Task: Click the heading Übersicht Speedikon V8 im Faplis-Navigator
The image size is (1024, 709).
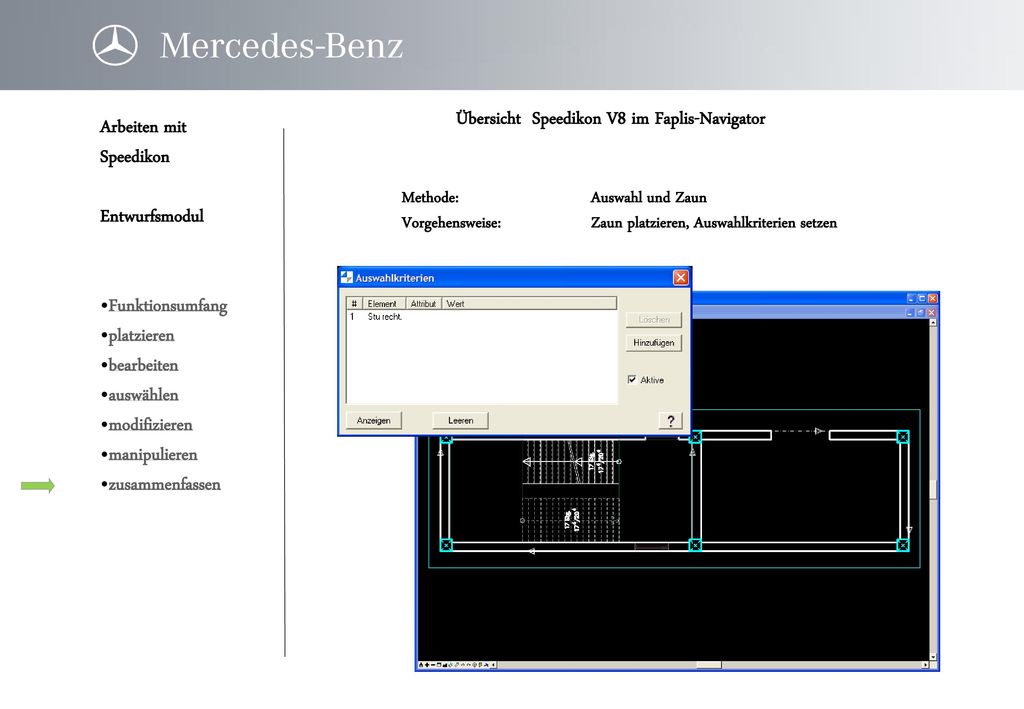Action: pos(610,118)
